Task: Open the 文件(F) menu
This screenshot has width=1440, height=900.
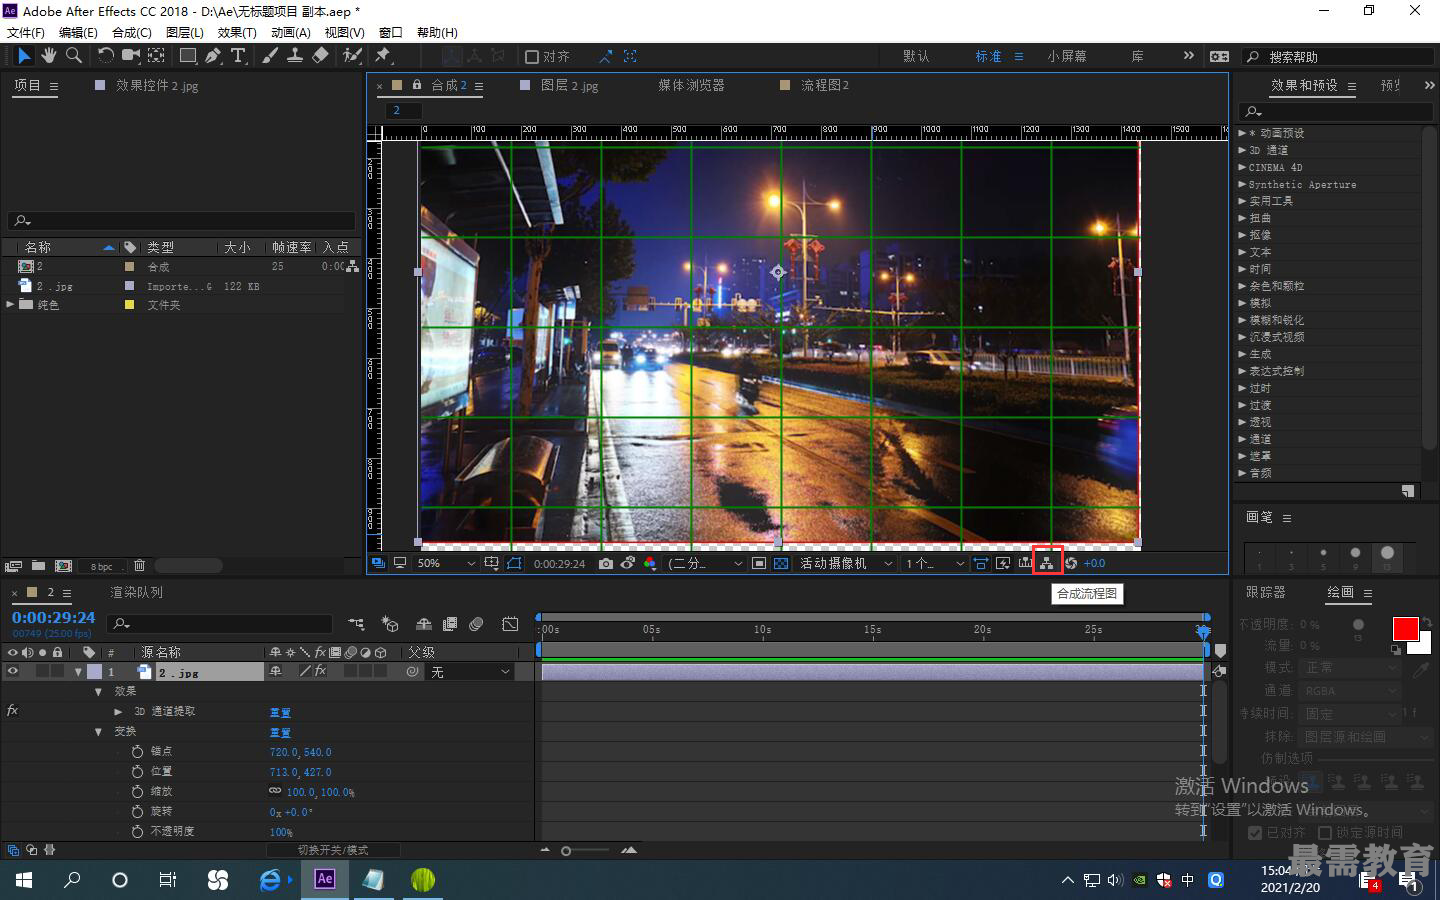Action: (26, 32)
